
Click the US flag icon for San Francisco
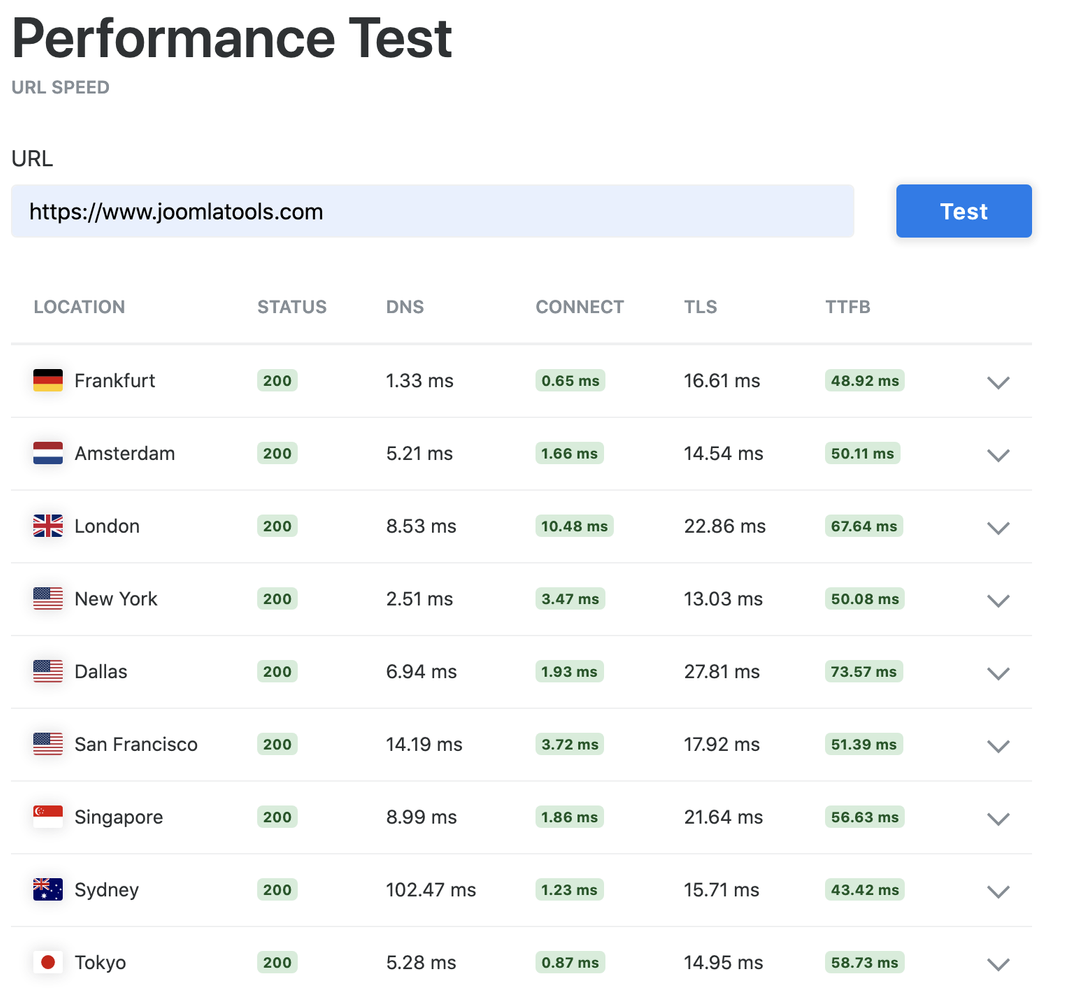pyautogui.click(x=48, y=744)
